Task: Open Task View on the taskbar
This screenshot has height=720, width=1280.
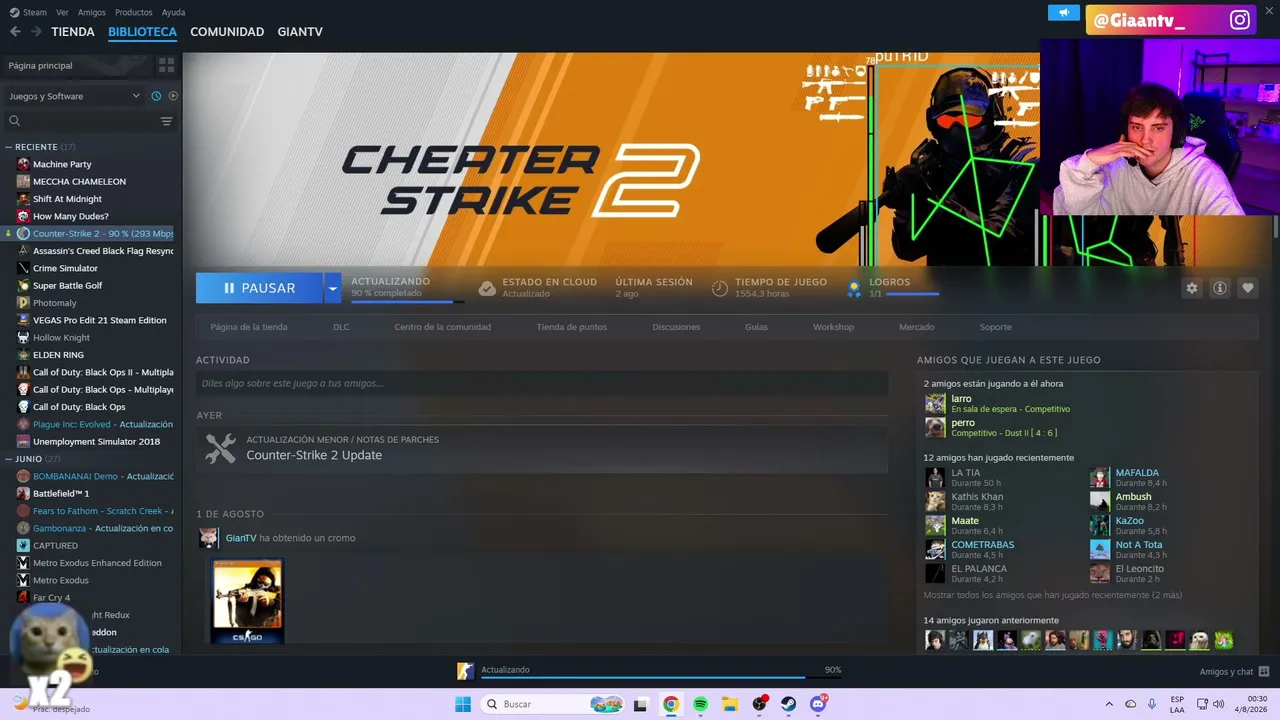Action: coord(641,704)
